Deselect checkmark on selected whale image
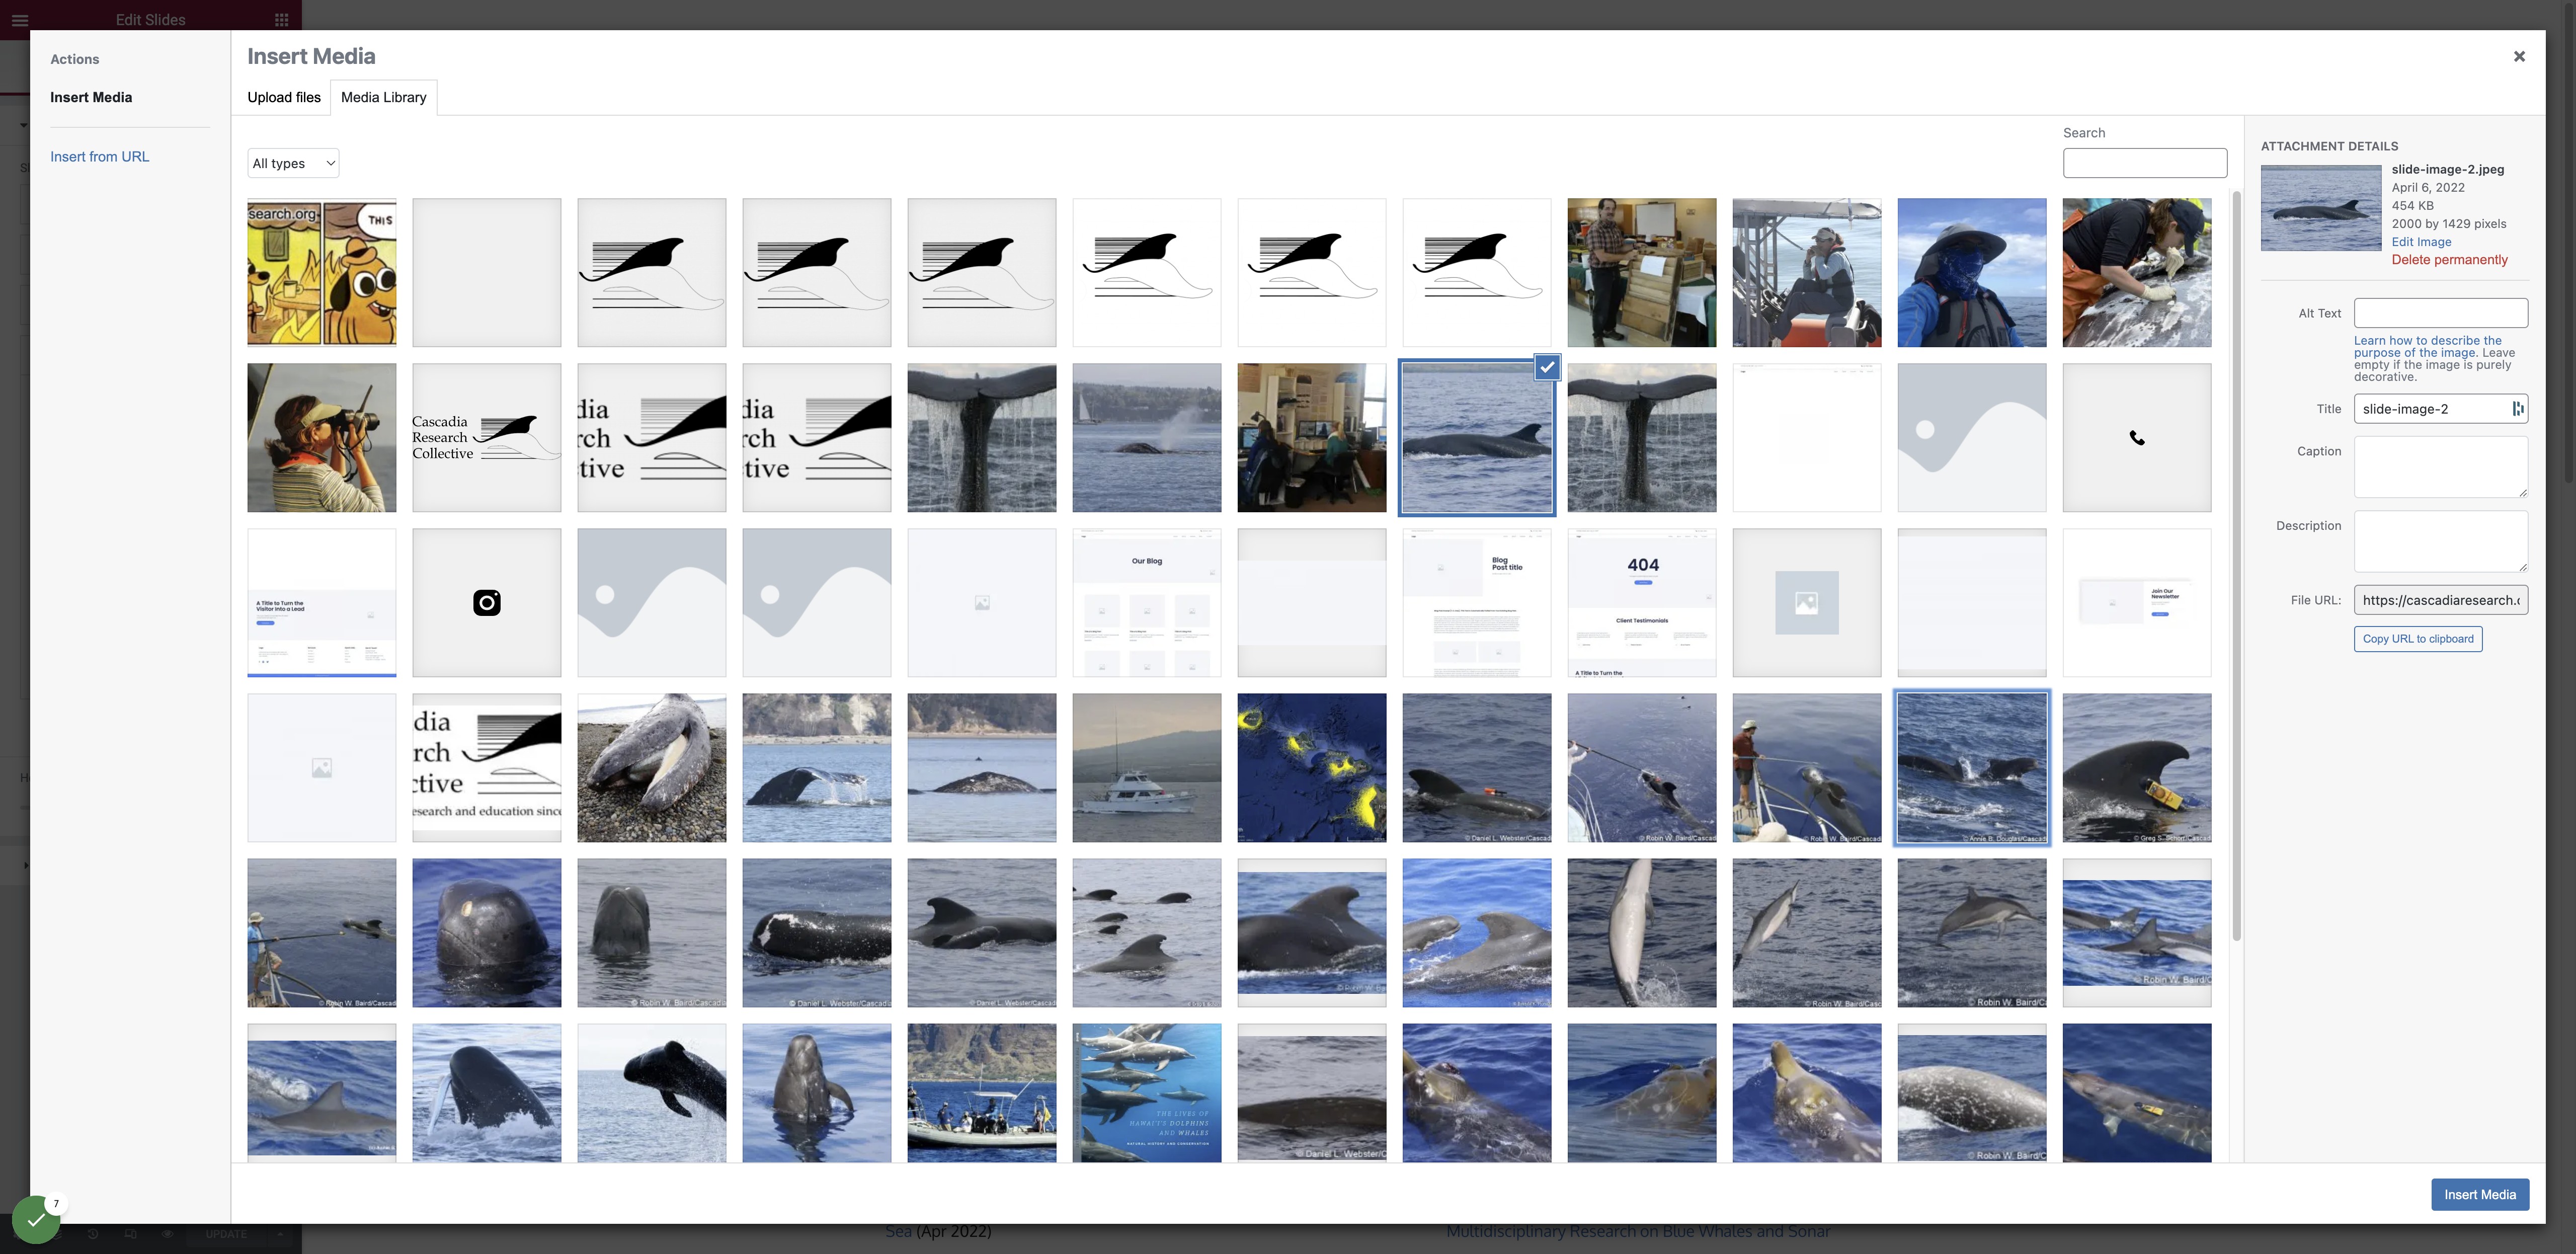 tap(1547, 367)
